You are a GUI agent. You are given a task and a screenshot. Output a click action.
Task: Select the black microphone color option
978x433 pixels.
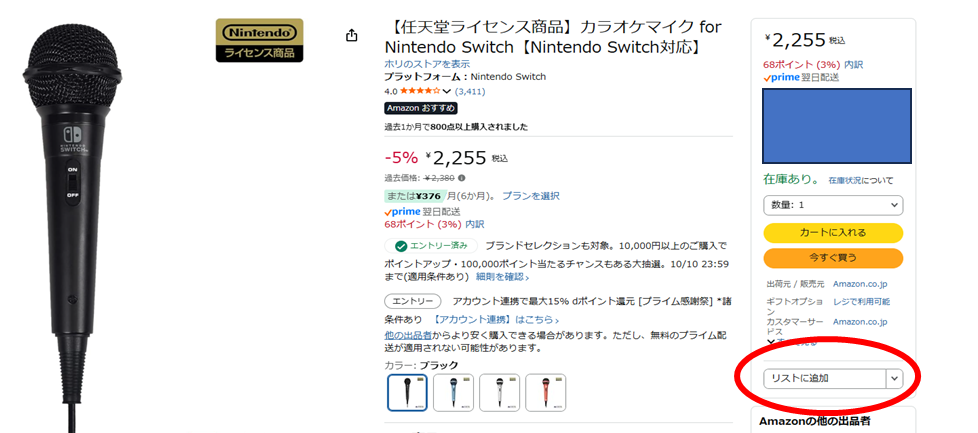[x=407, y=393]
